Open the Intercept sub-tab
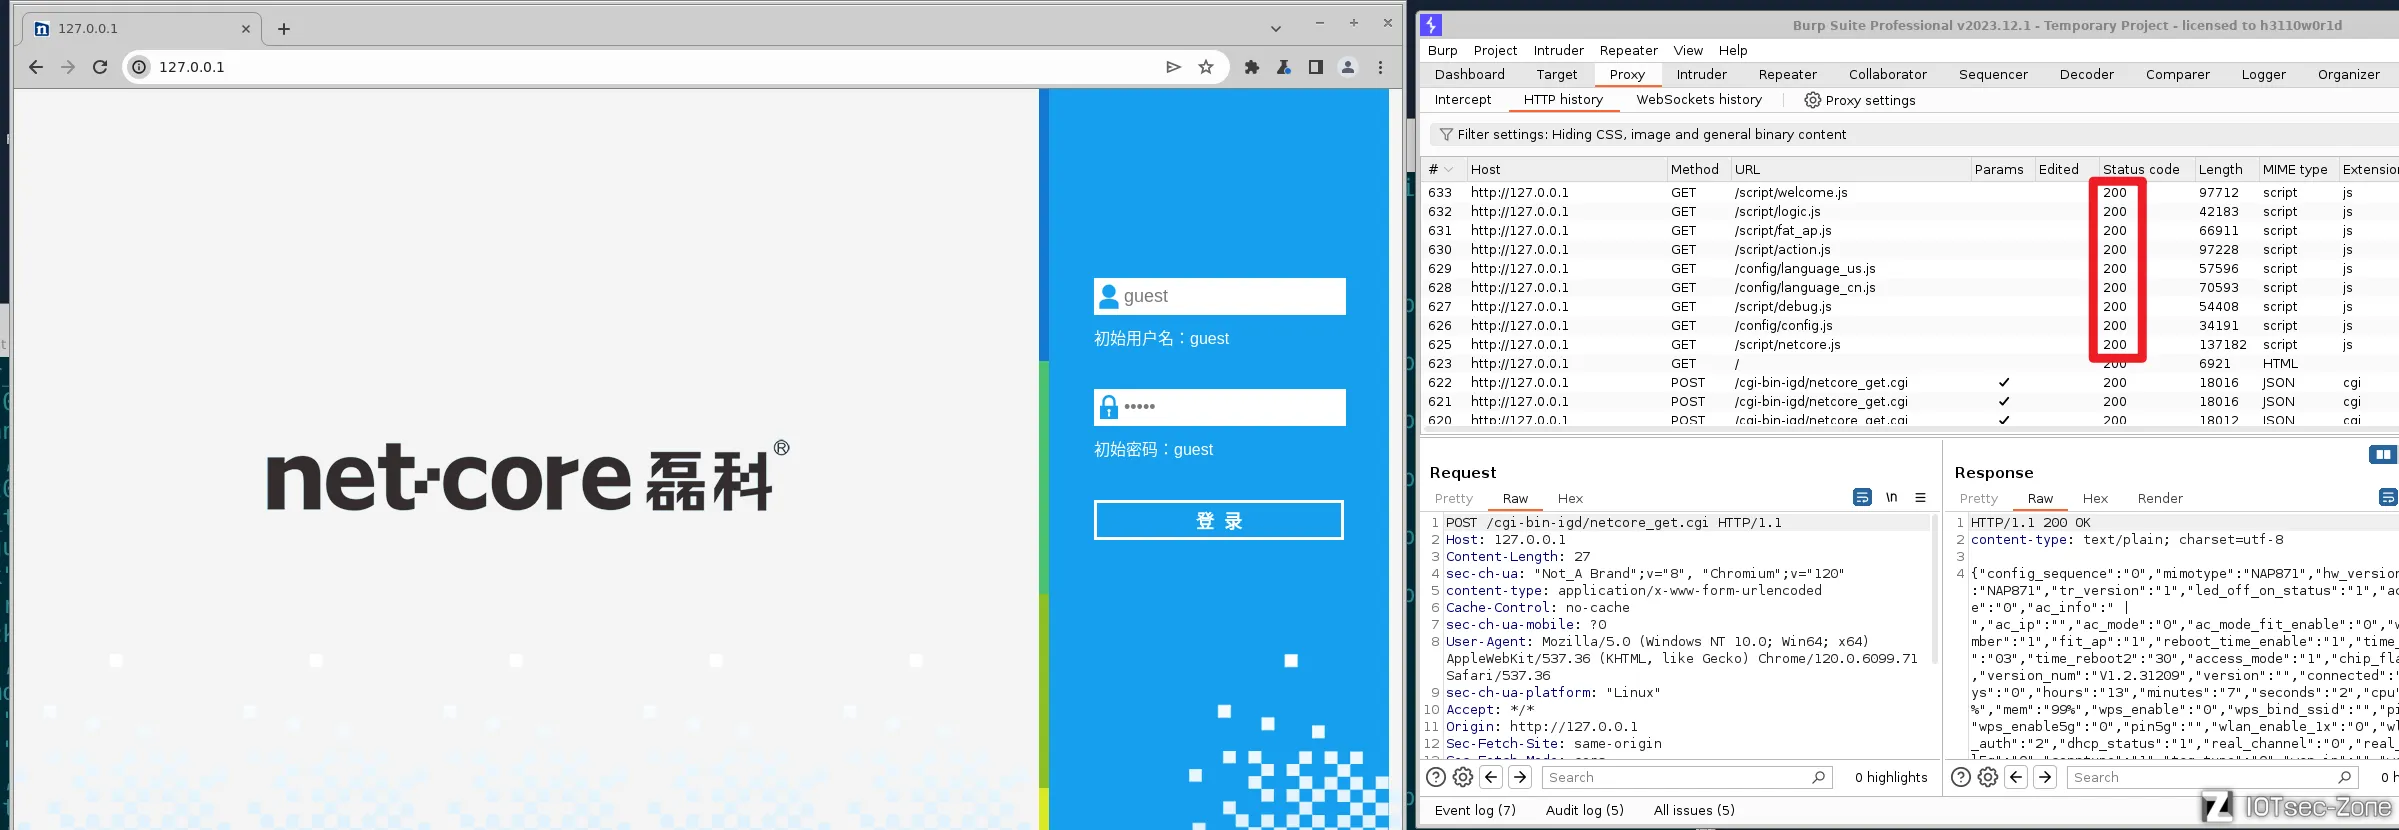This screenshot has width=2399, height=830. (1462, 100)
